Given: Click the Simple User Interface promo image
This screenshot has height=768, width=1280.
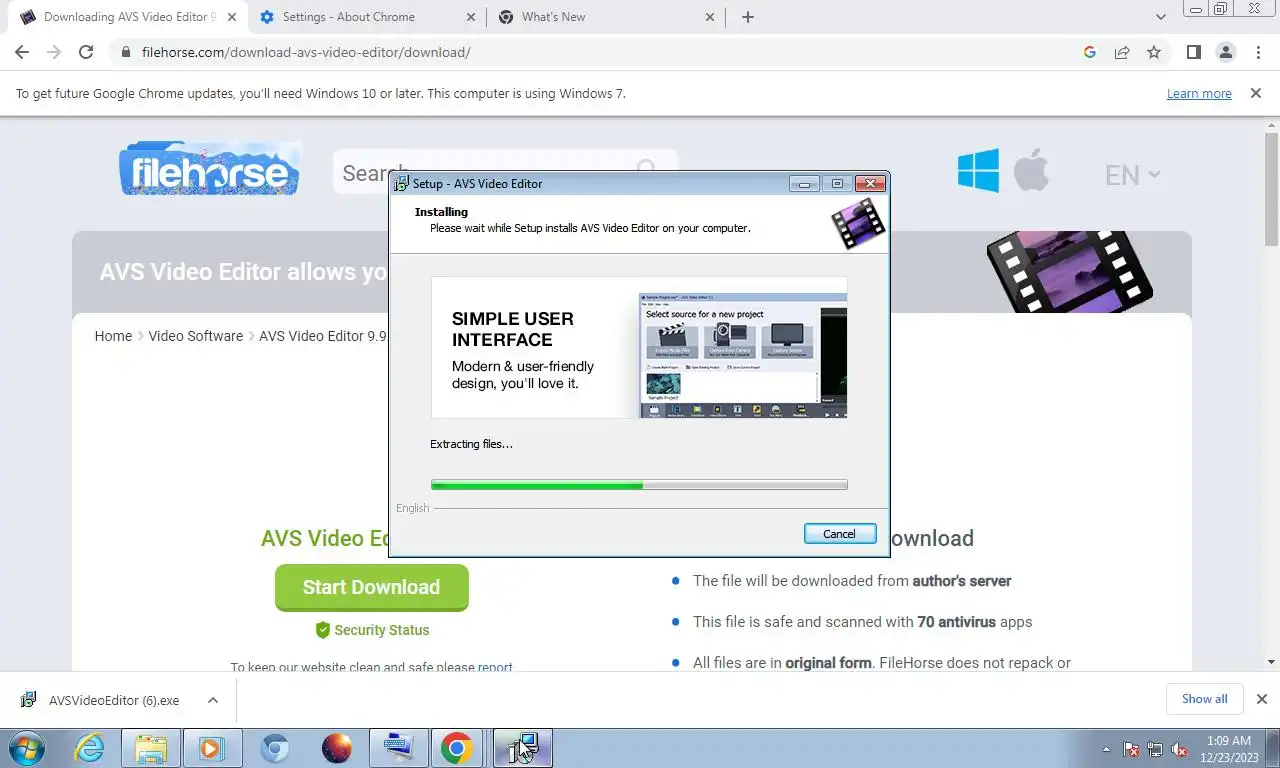Looking at the screenshot, I should [x=639, y=347].
